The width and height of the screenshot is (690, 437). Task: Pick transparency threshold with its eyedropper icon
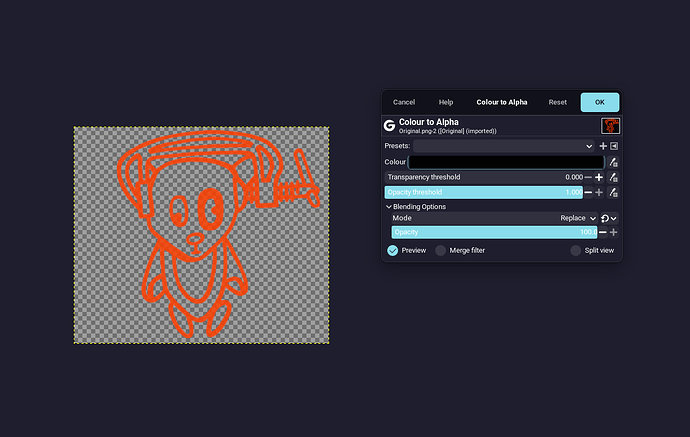coord(613,177)
